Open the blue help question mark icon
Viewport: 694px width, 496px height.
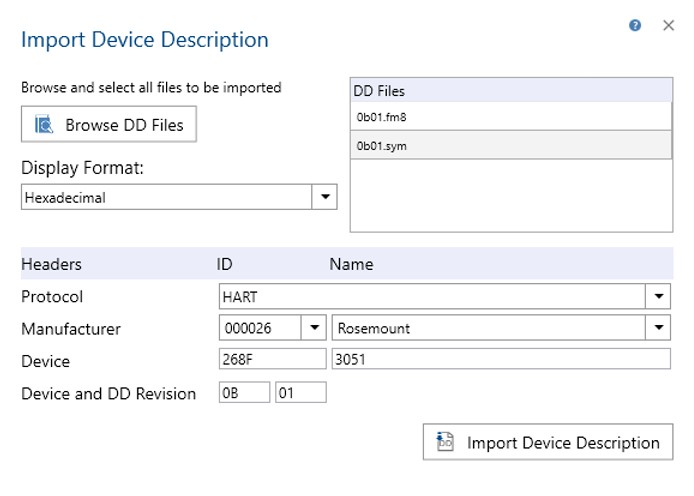pos(635,25)
